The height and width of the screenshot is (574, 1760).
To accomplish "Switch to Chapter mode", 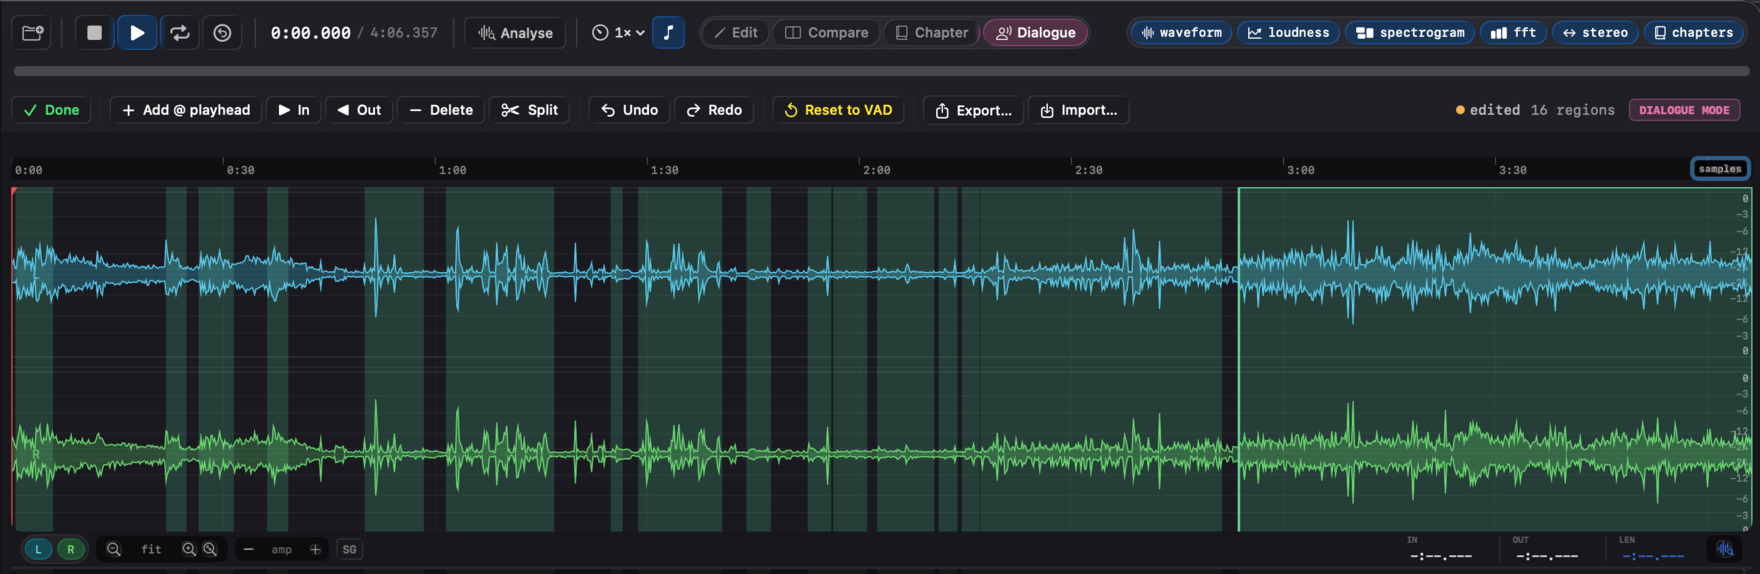I will pos(931,33).
